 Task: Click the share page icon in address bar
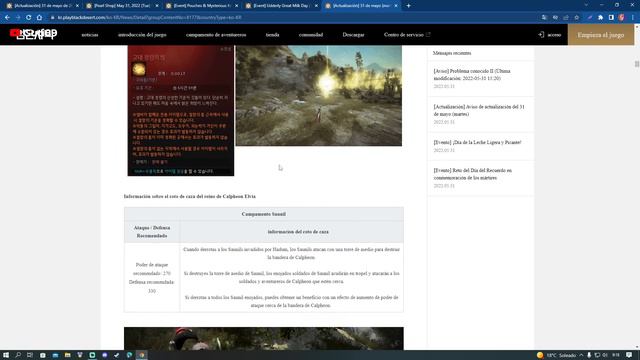pos(566,18)
